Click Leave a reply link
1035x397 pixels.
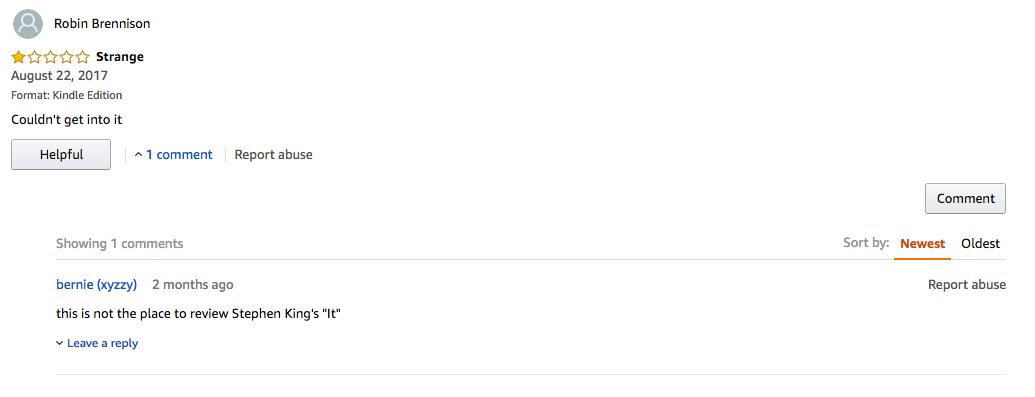(102, 343)
